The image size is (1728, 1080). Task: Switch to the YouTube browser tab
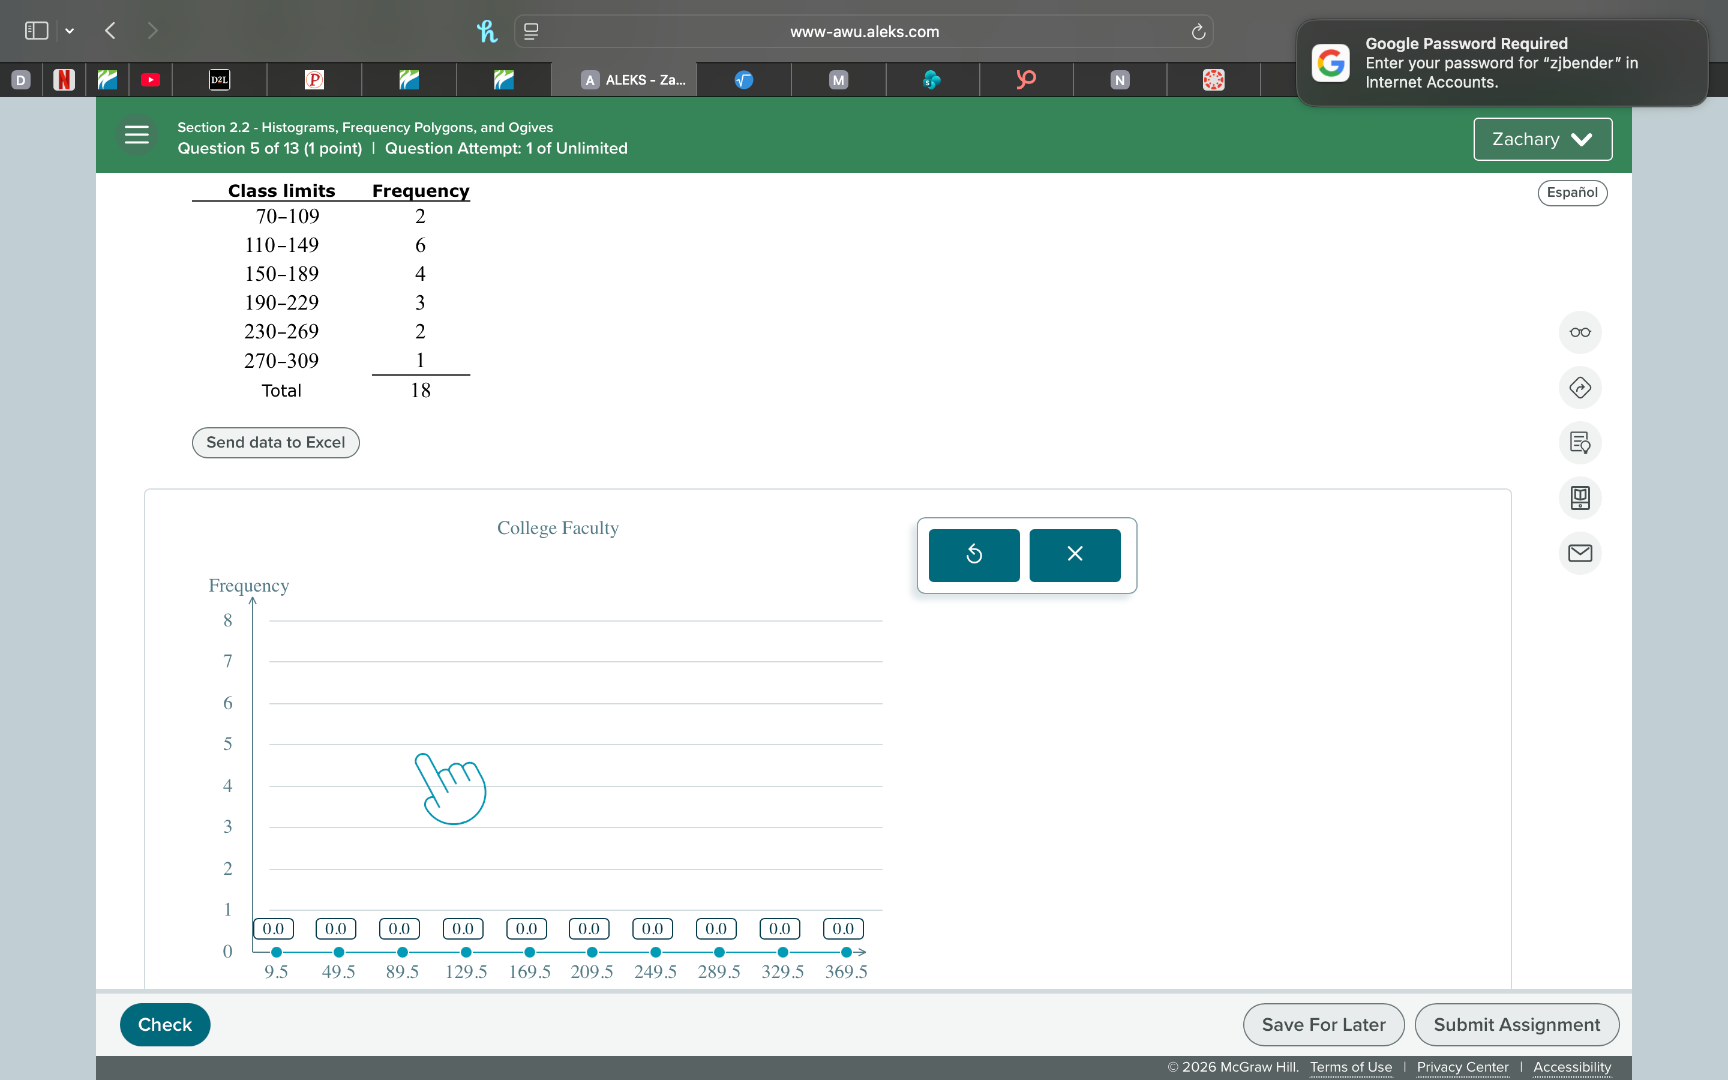(151, 79)
